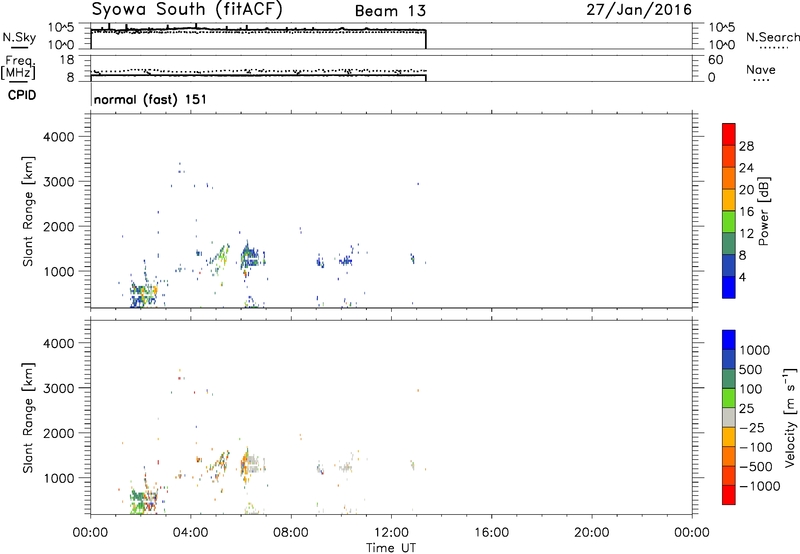This screenshot has width=800, height=554.
Task: Click the 'Freq. [MHz]' axis label
Action: click(x=19, y=67)
